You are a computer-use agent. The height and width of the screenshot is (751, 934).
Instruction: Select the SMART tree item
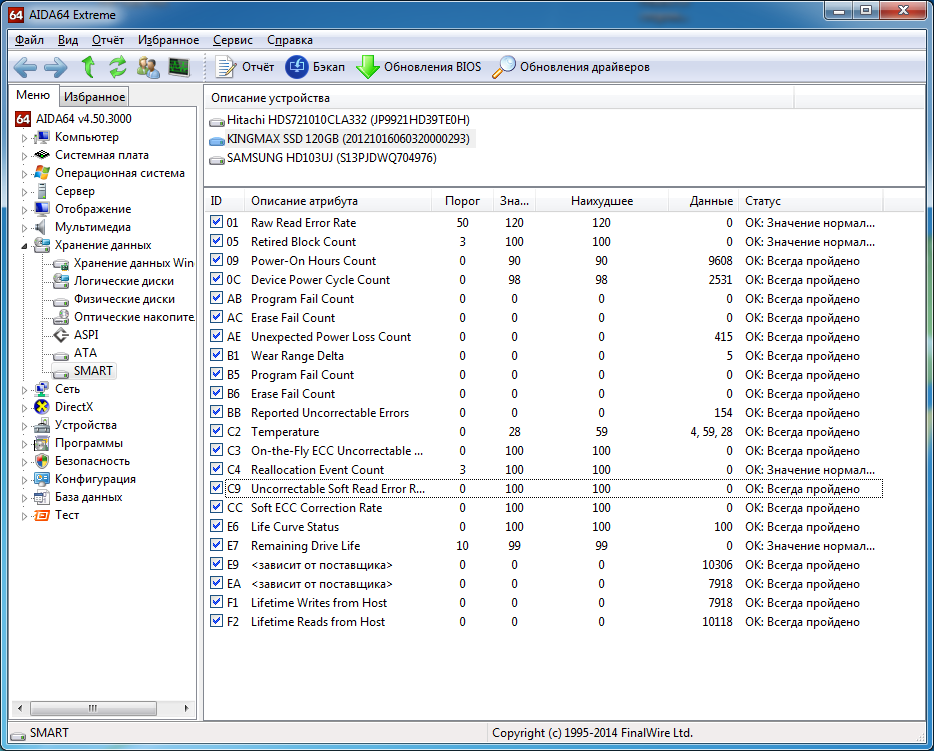(x=93, y=370)
